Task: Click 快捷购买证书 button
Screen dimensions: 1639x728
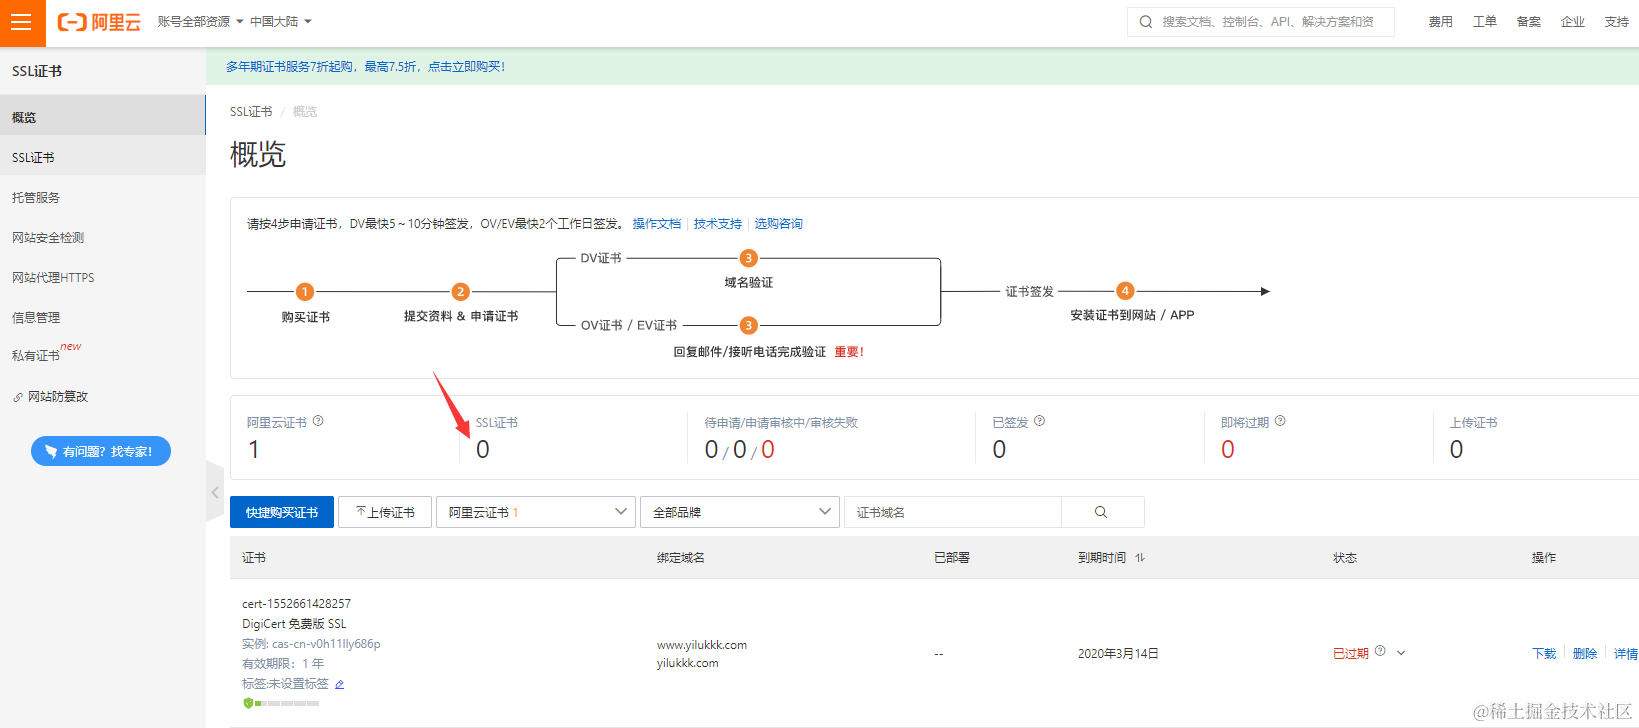Action: point(282,512)
